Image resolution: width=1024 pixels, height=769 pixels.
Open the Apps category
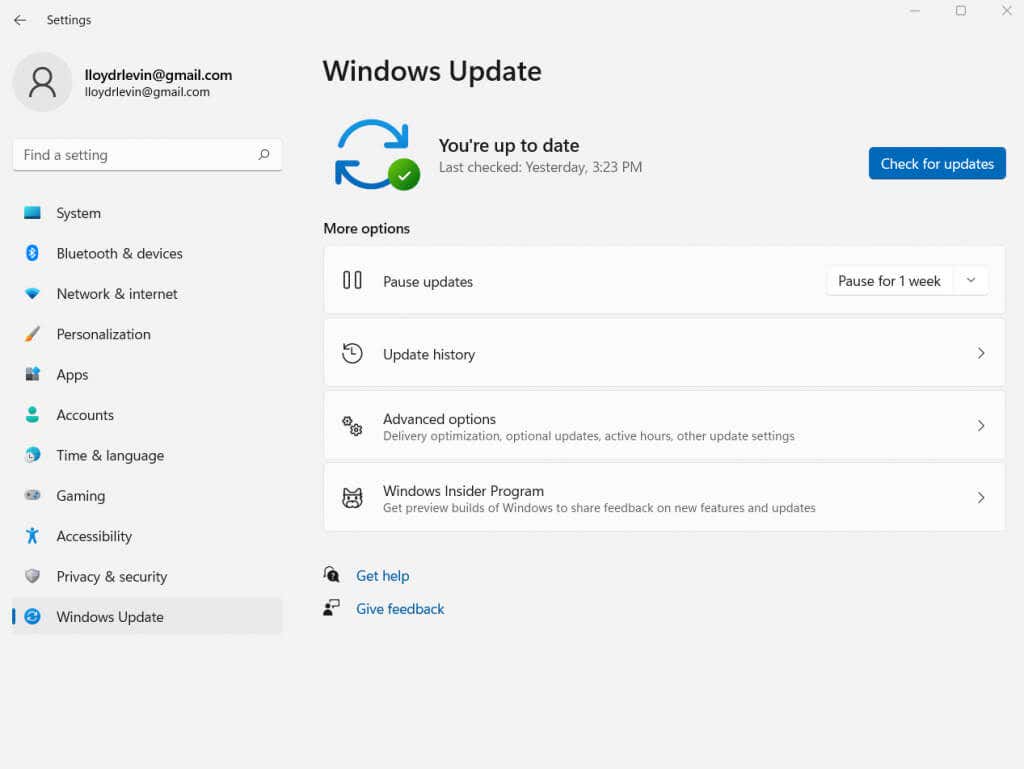(x=147, y=375)
